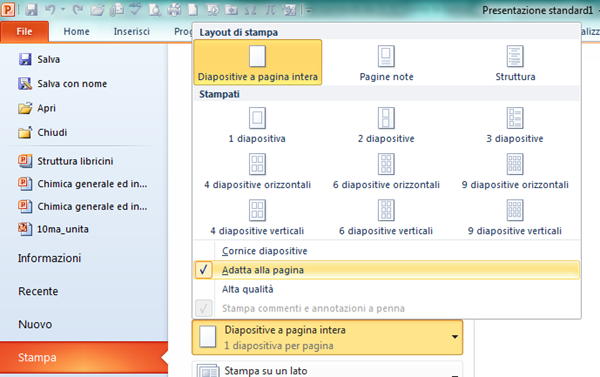
Task: Open the Home ribbon tab
Action: pyautogui.click(x=77, y=31)
